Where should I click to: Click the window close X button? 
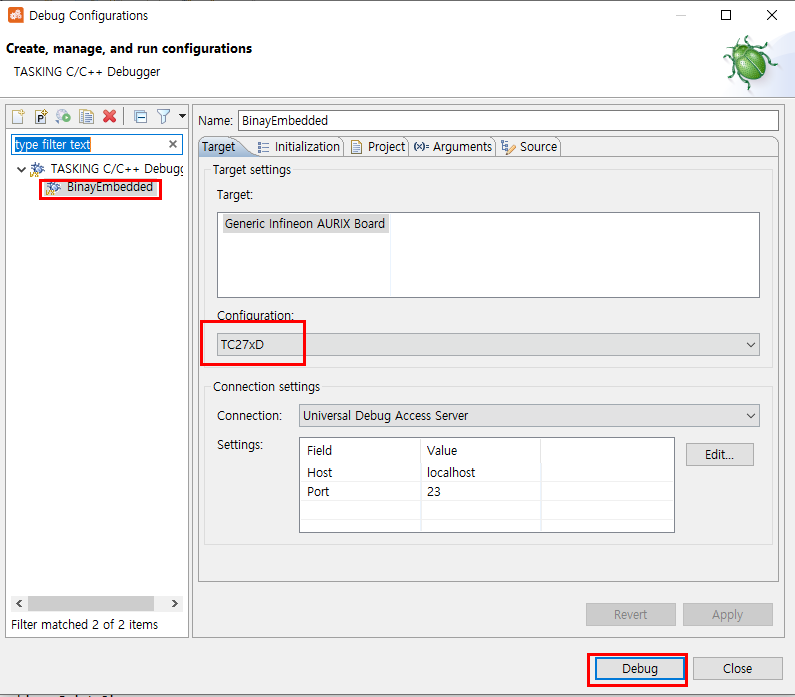tap(772, 15)
